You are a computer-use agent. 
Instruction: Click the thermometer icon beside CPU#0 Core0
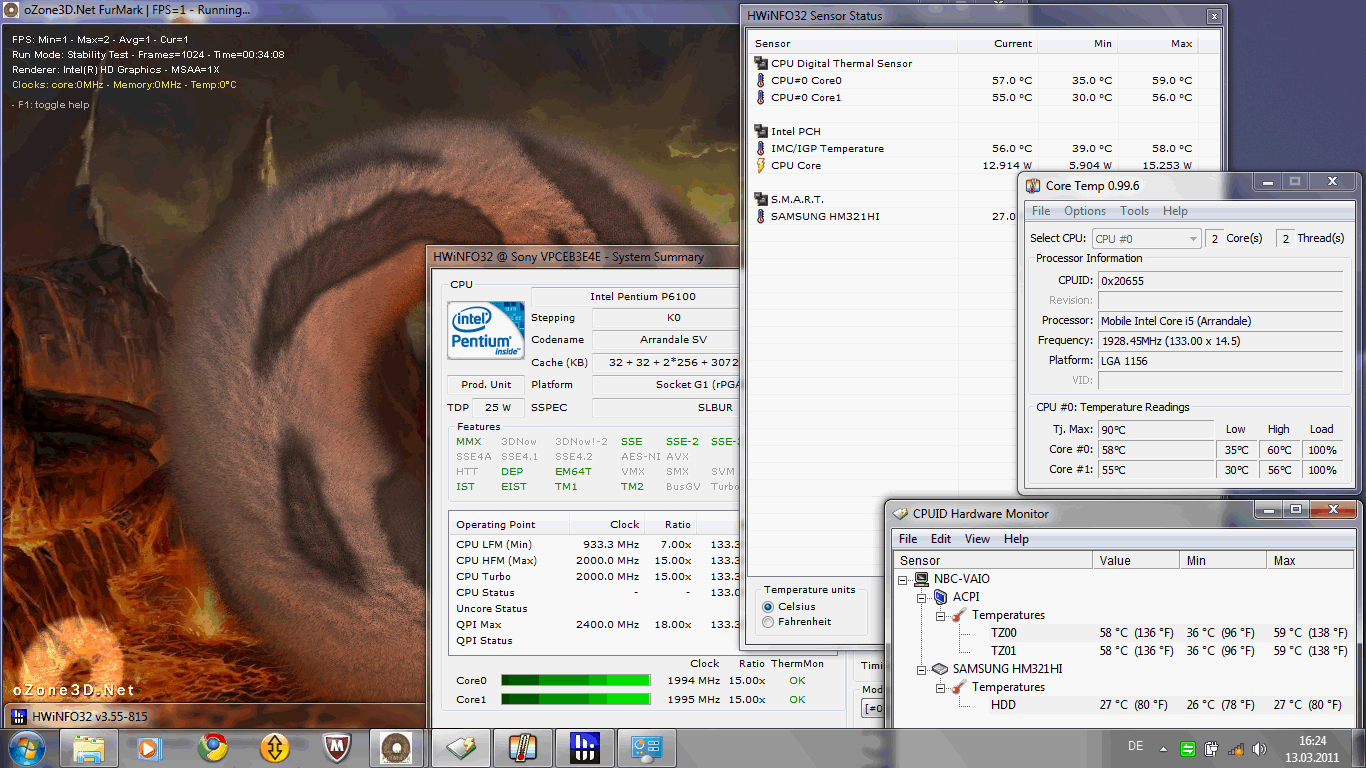coord(761,81)
